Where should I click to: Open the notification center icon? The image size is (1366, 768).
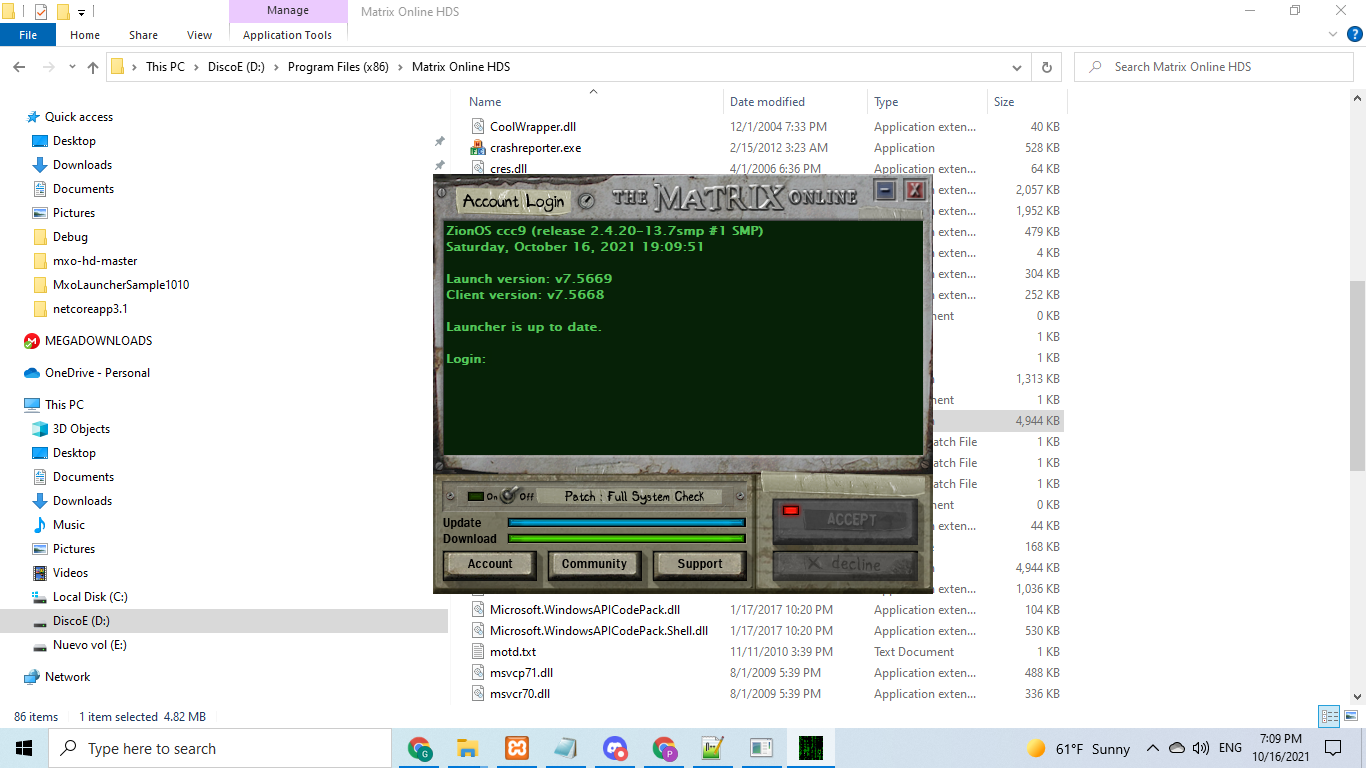pyautogui.click(x=1332, y=748)
